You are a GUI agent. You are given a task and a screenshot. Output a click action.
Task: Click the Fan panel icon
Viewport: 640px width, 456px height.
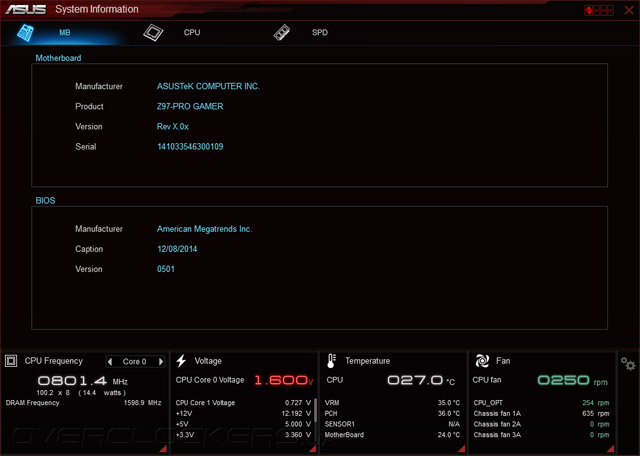click(x=482, y=361)
